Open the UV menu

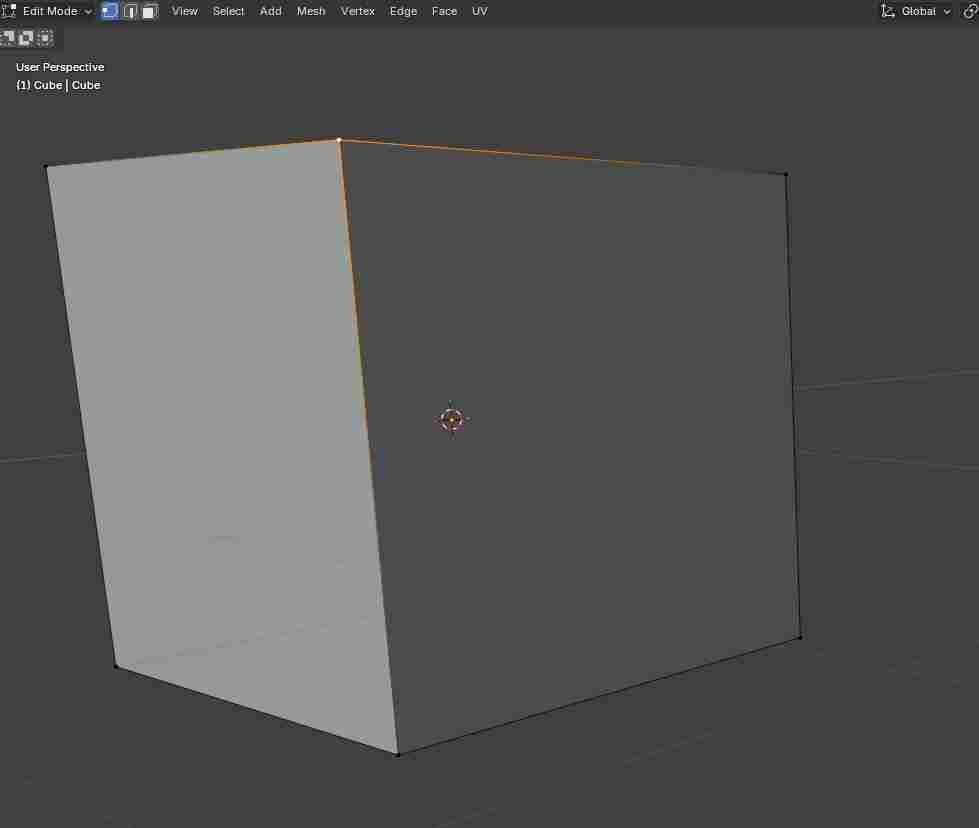[x=480, y=11]
